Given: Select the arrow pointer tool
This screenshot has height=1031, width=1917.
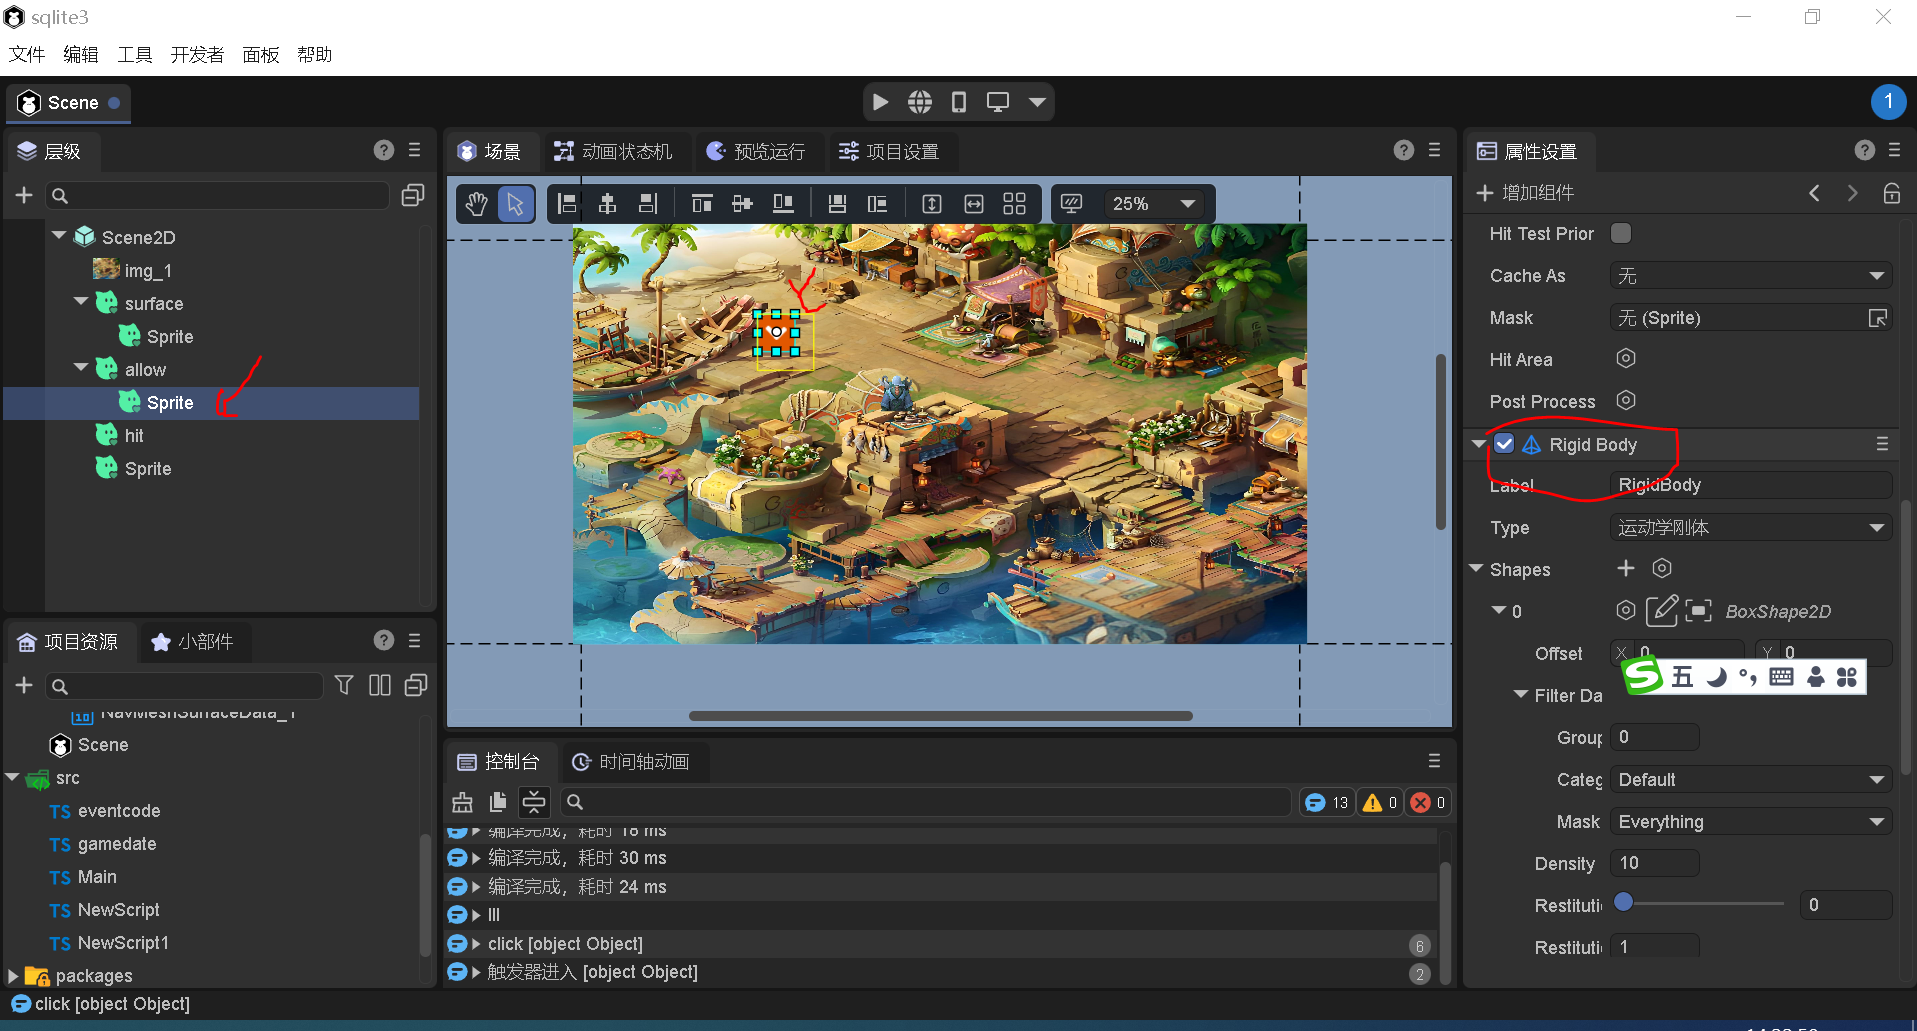Looking at the screenshot, I should [x=515, y=204].
